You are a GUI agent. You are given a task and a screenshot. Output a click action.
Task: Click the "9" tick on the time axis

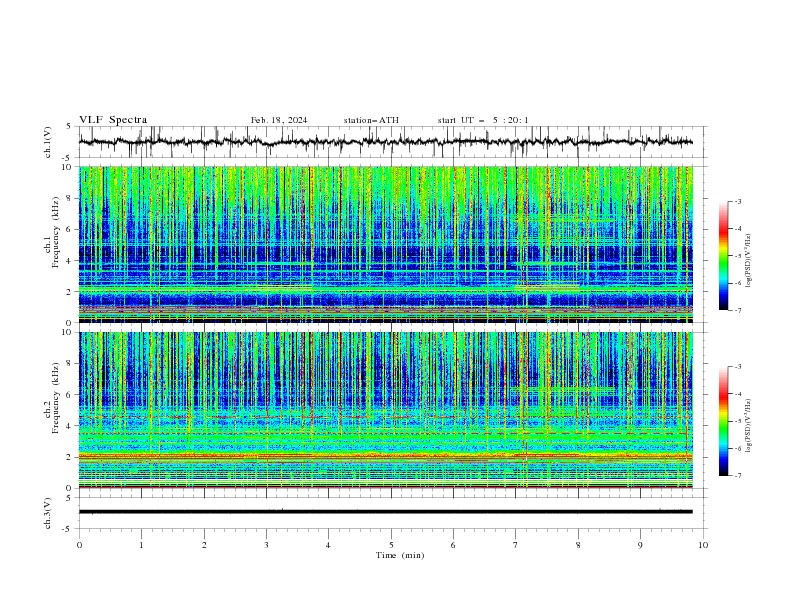[x=640, y=545]
